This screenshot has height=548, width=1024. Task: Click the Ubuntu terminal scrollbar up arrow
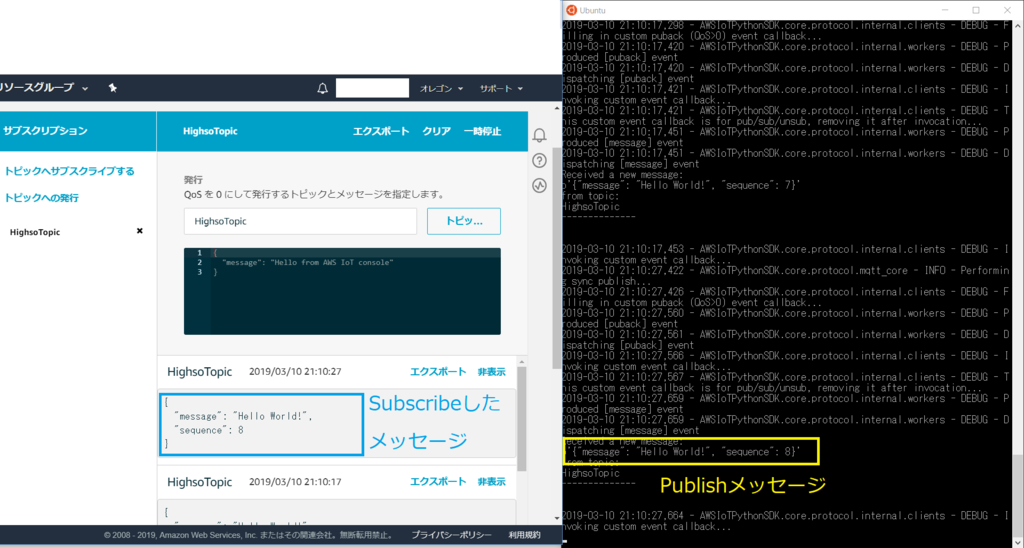1018,25
